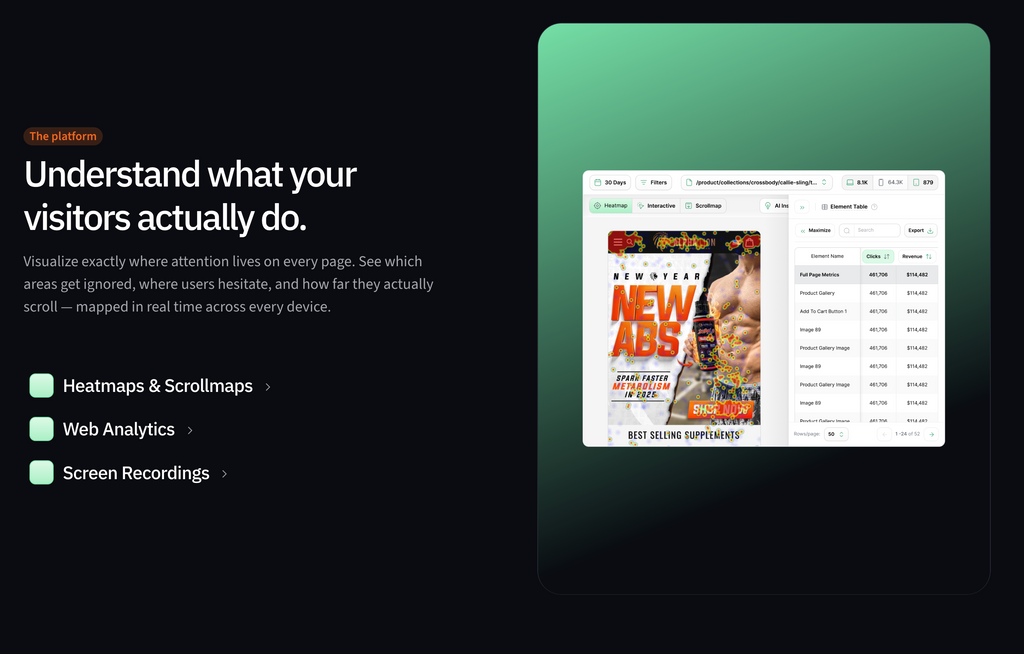
Task: Select the Full Page Metrics row
Action: 866,274
